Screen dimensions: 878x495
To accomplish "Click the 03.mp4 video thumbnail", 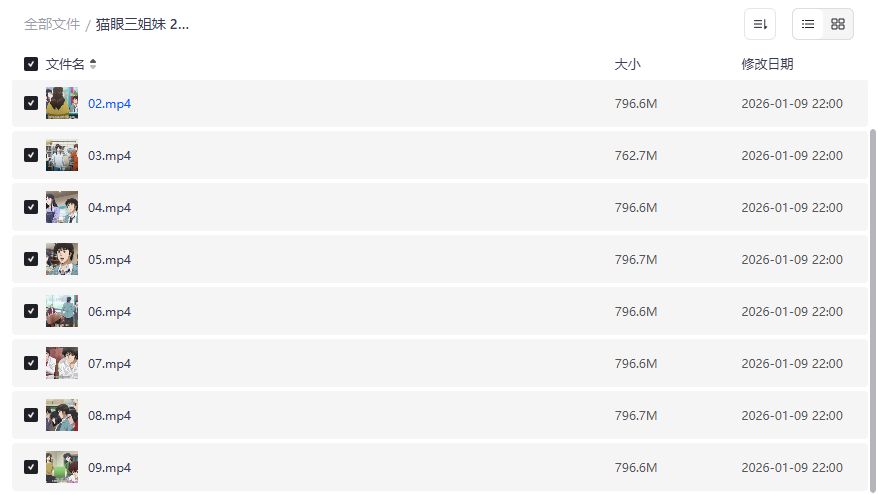I will tap(62, 155).
